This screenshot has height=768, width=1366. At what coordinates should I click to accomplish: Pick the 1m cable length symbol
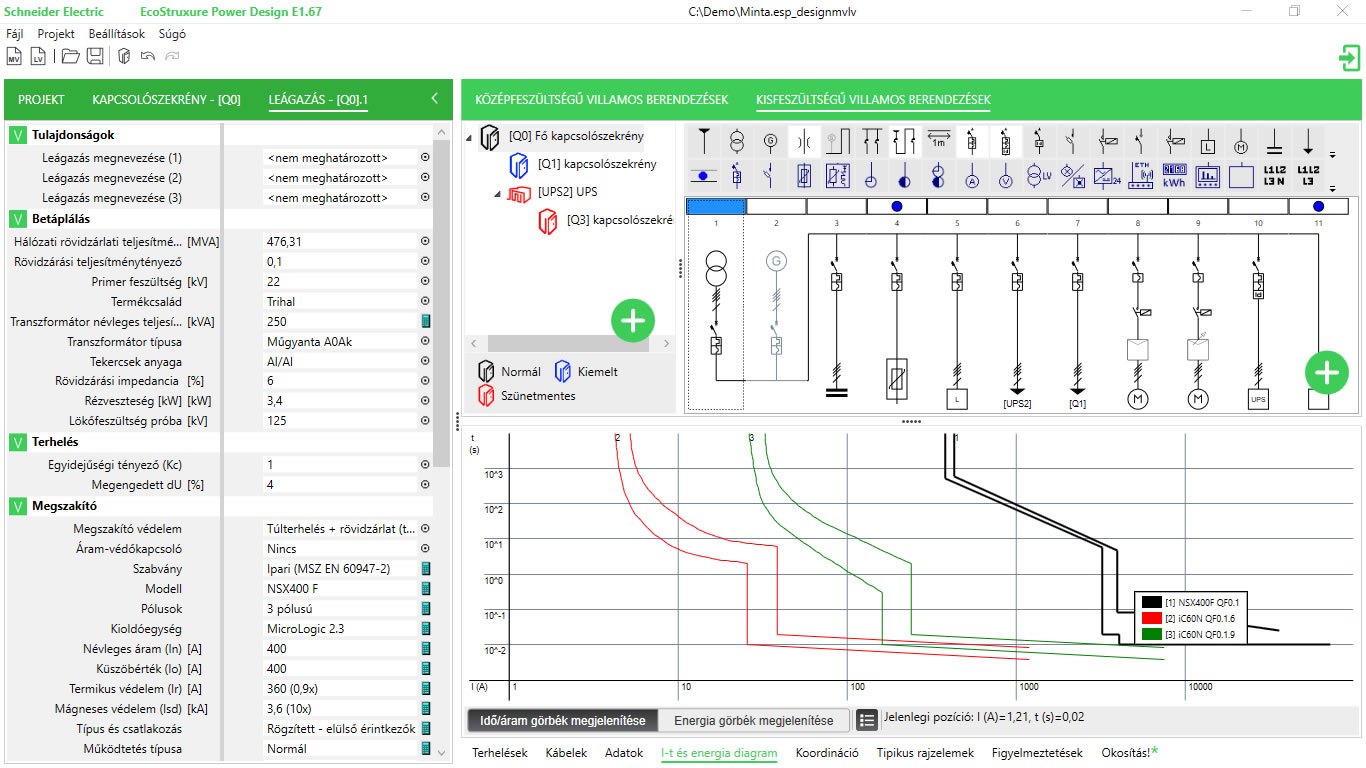(938, 139)
